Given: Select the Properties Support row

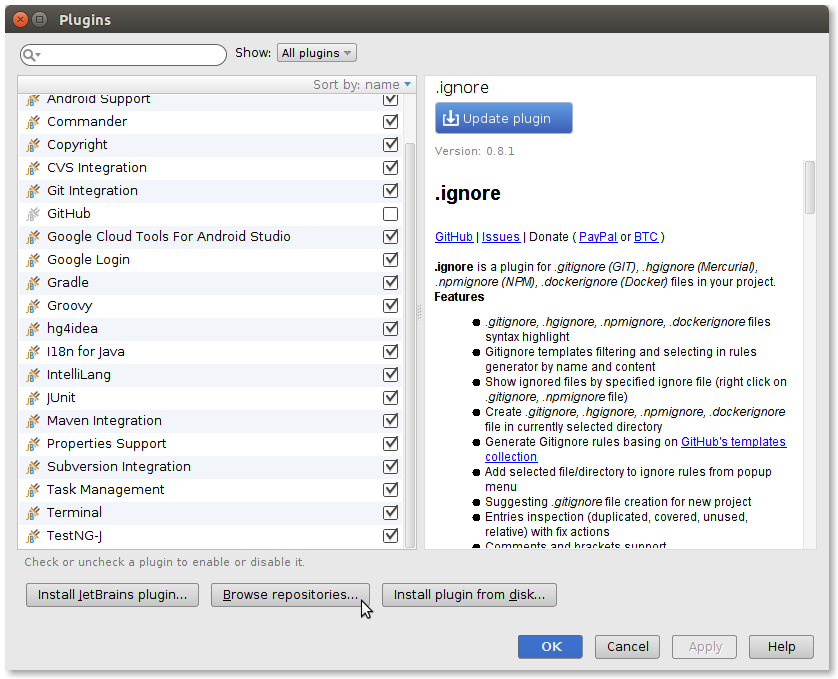Looking at the screenshot, I should tap(211, 444).
